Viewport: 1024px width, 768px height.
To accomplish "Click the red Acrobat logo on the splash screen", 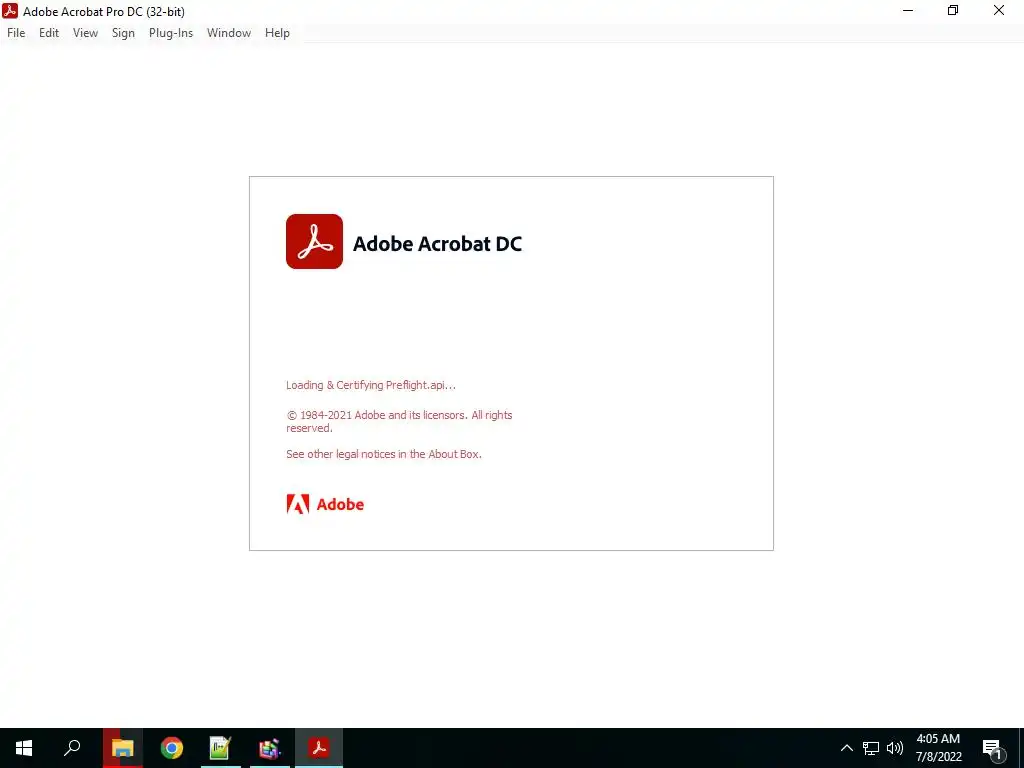I will point(314,241).
